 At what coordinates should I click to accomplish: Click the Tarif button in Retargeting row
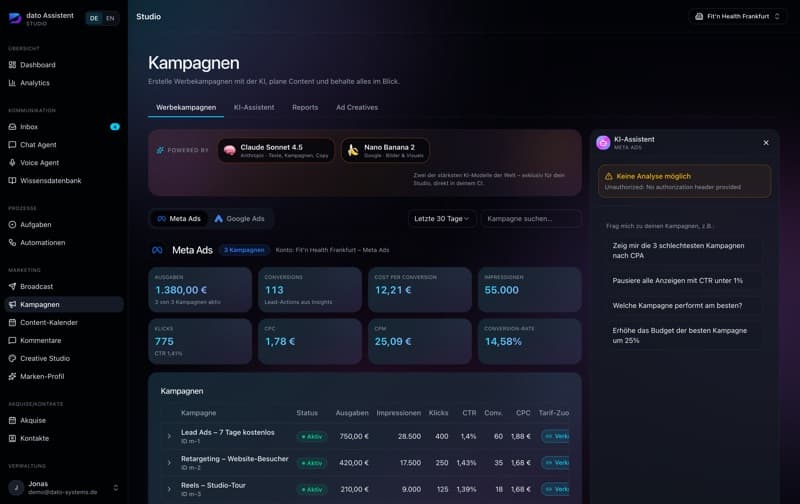coord(556,463)
